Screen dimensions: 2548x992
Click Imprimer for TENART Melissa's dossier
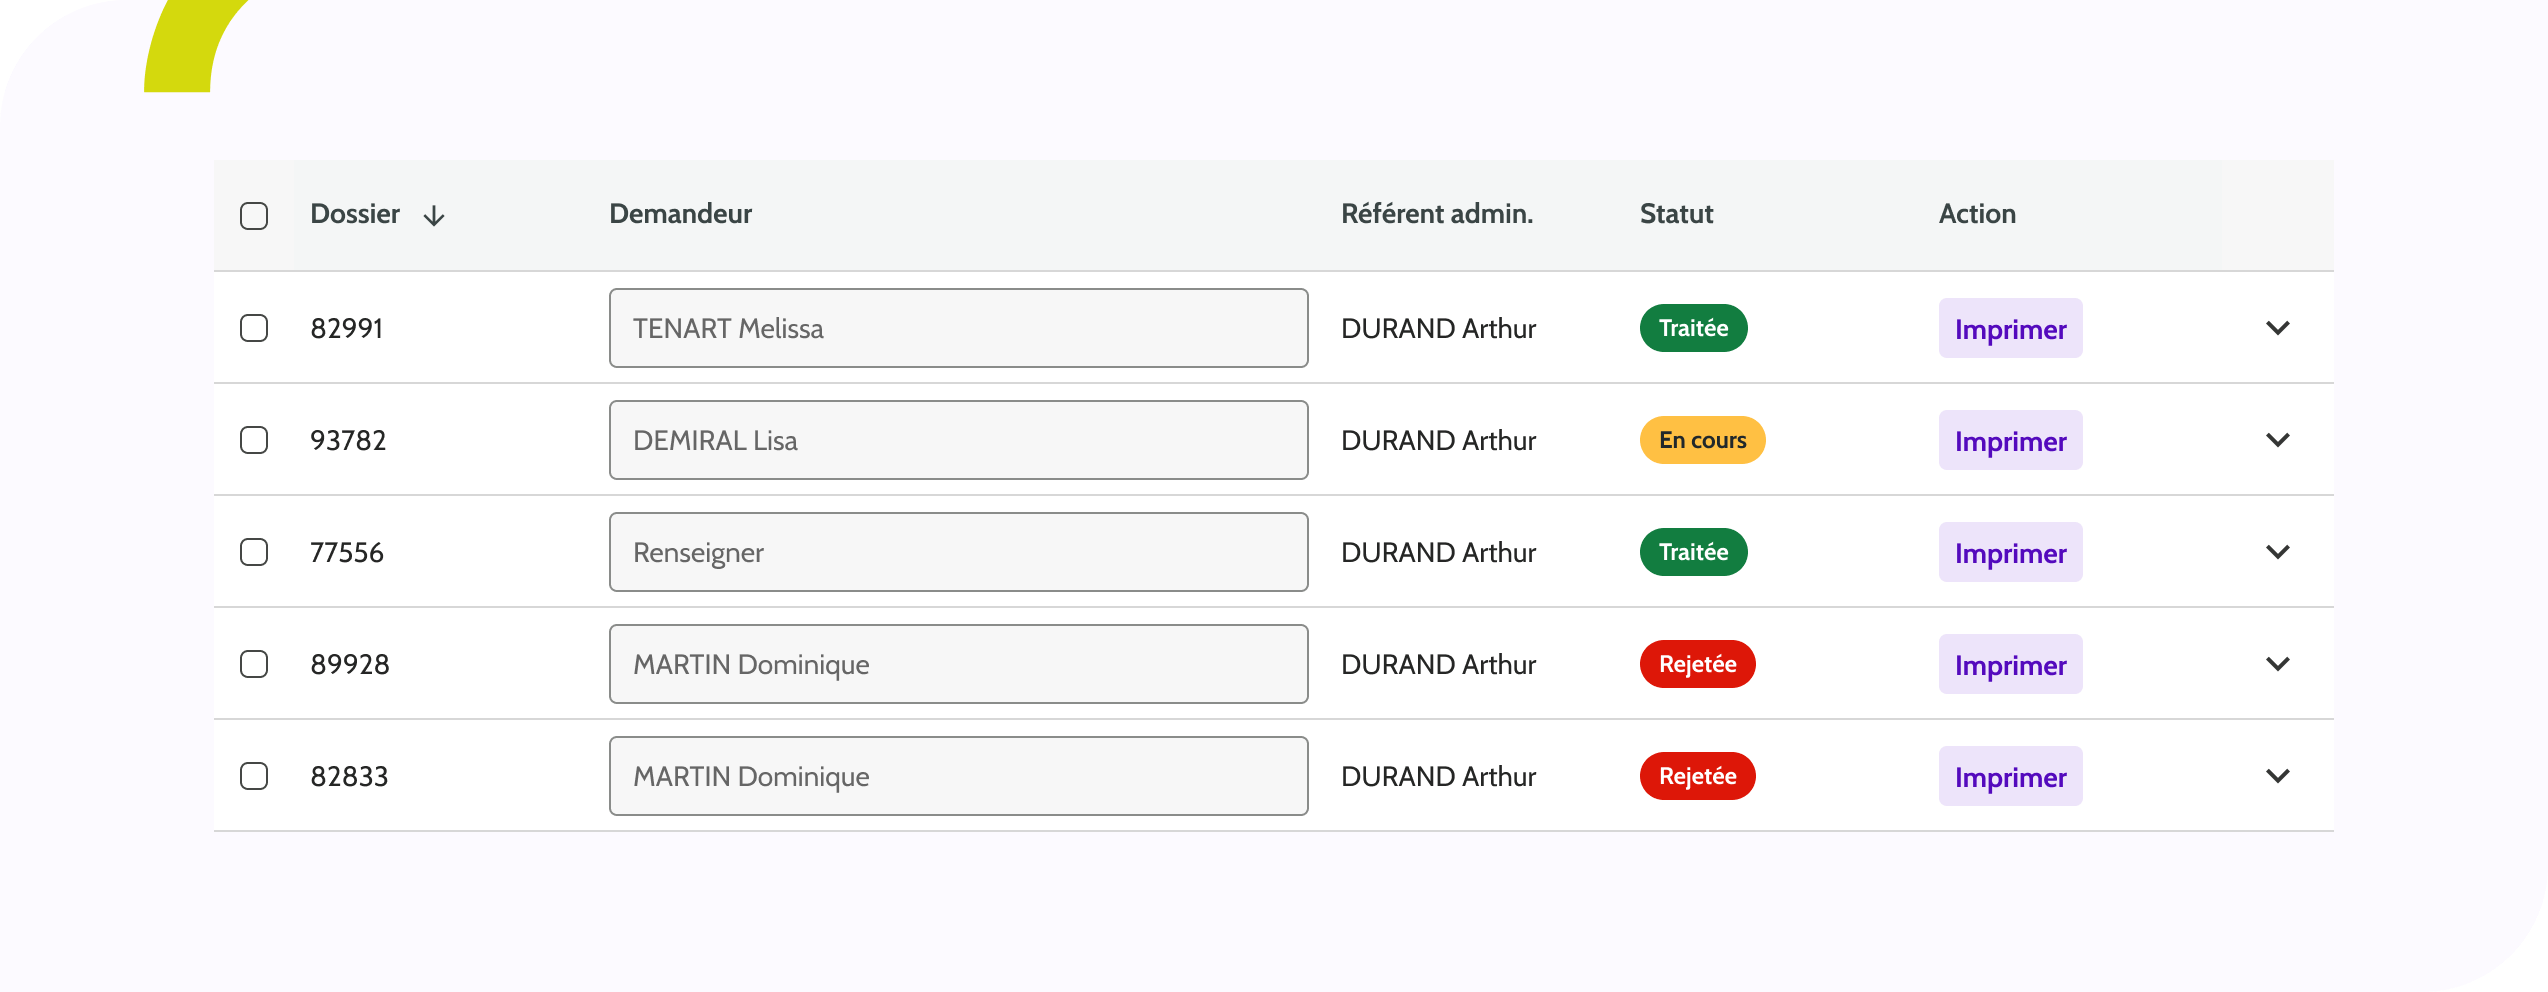tap(2010, 329)
